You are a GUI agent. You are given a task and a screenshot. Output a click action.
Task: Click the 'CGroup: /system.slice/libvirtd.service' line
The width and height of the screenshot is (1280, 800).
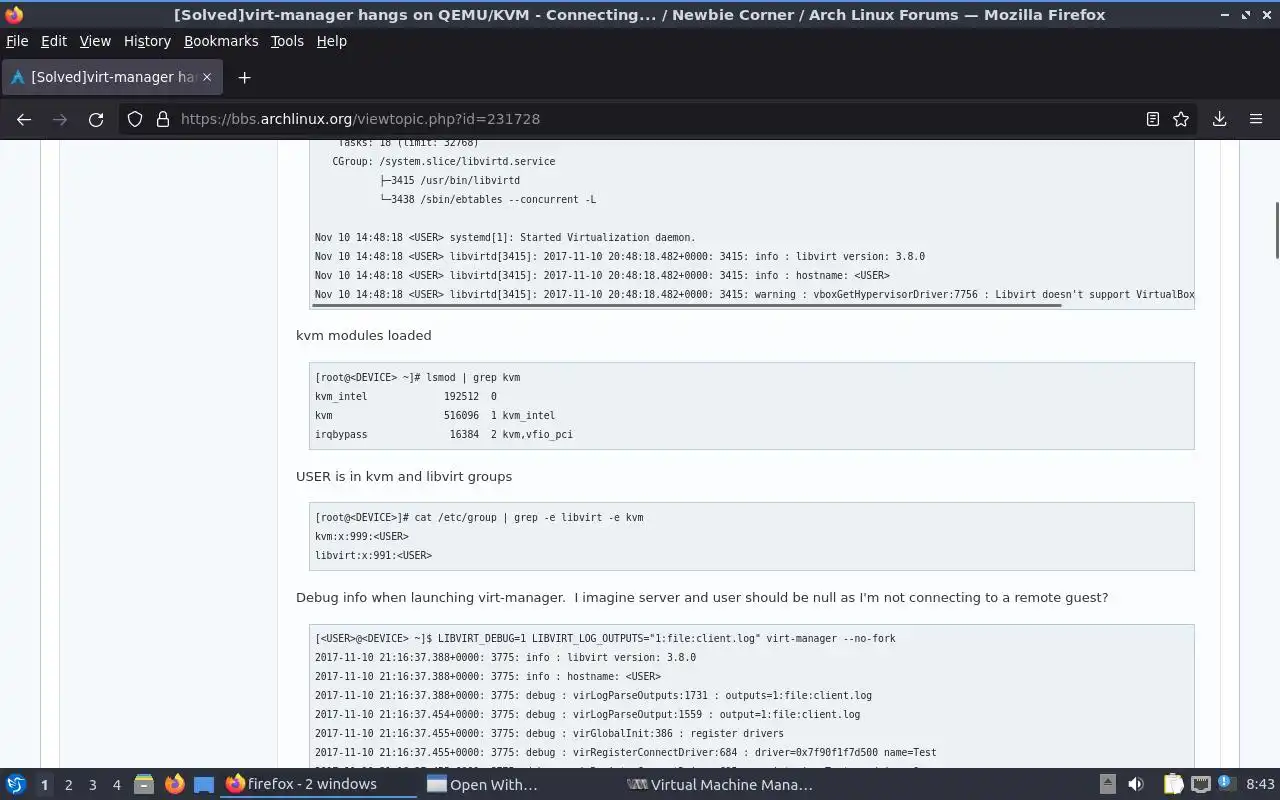tap(444, 162)
